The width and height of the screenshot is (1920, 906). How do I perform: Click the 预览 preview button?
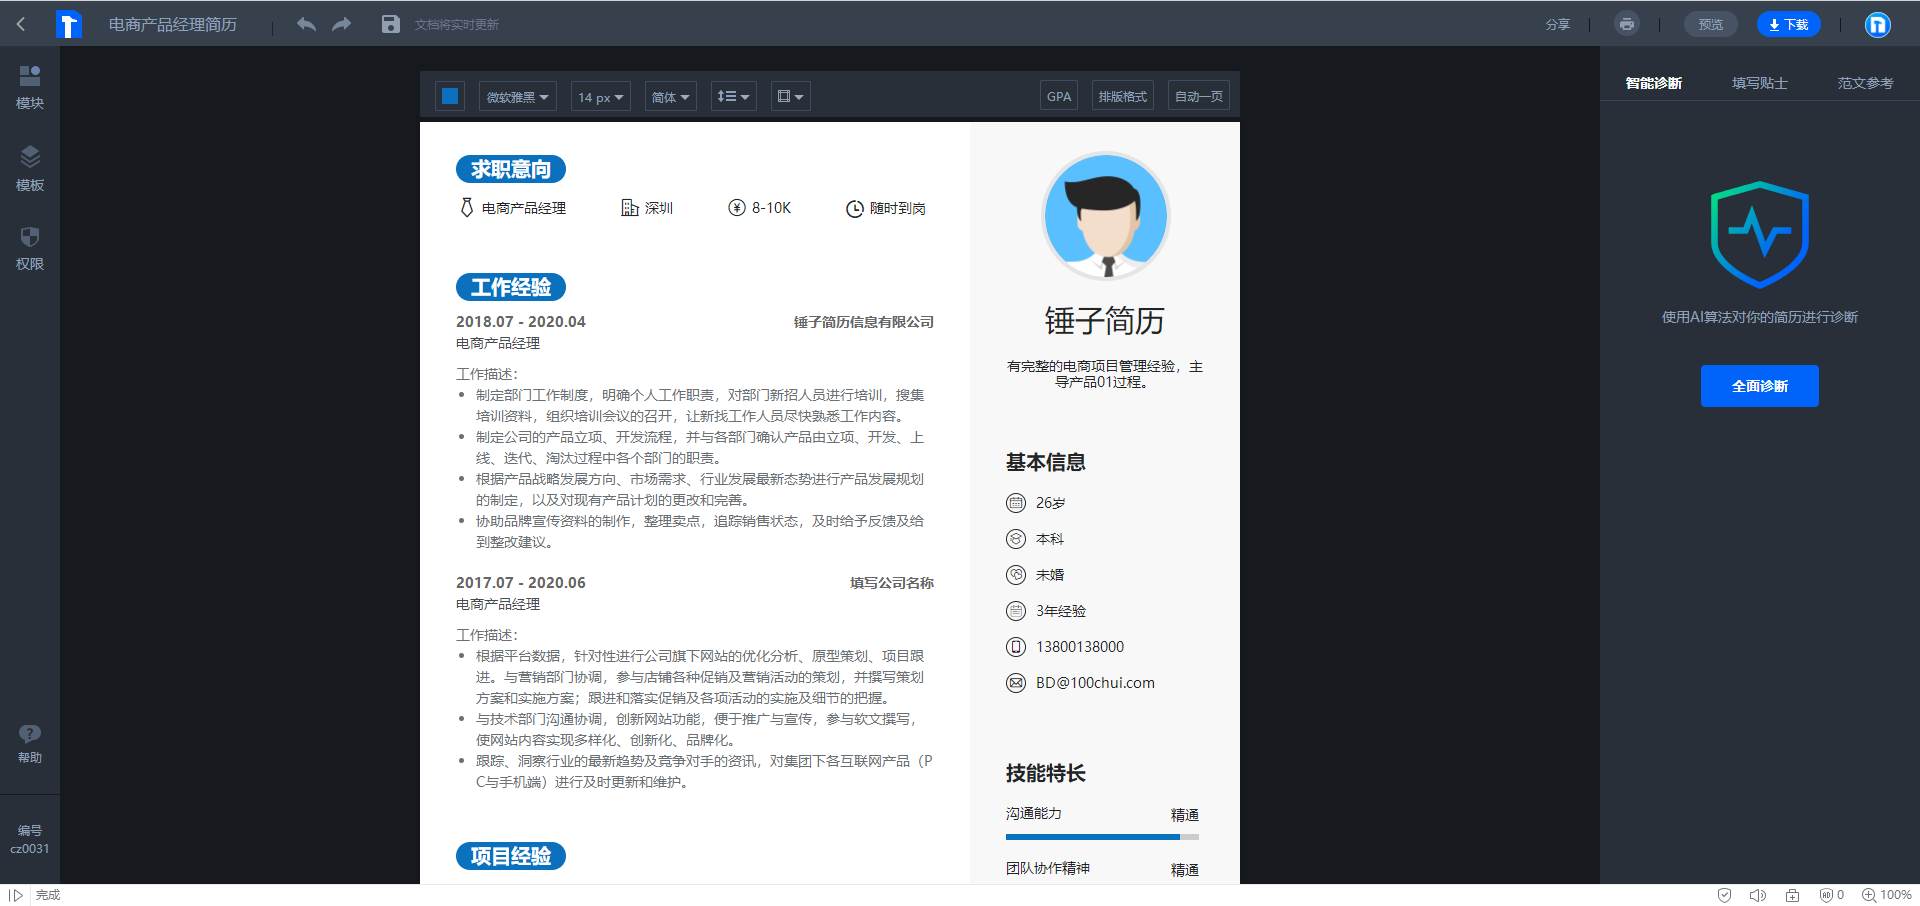(1711, 24)
